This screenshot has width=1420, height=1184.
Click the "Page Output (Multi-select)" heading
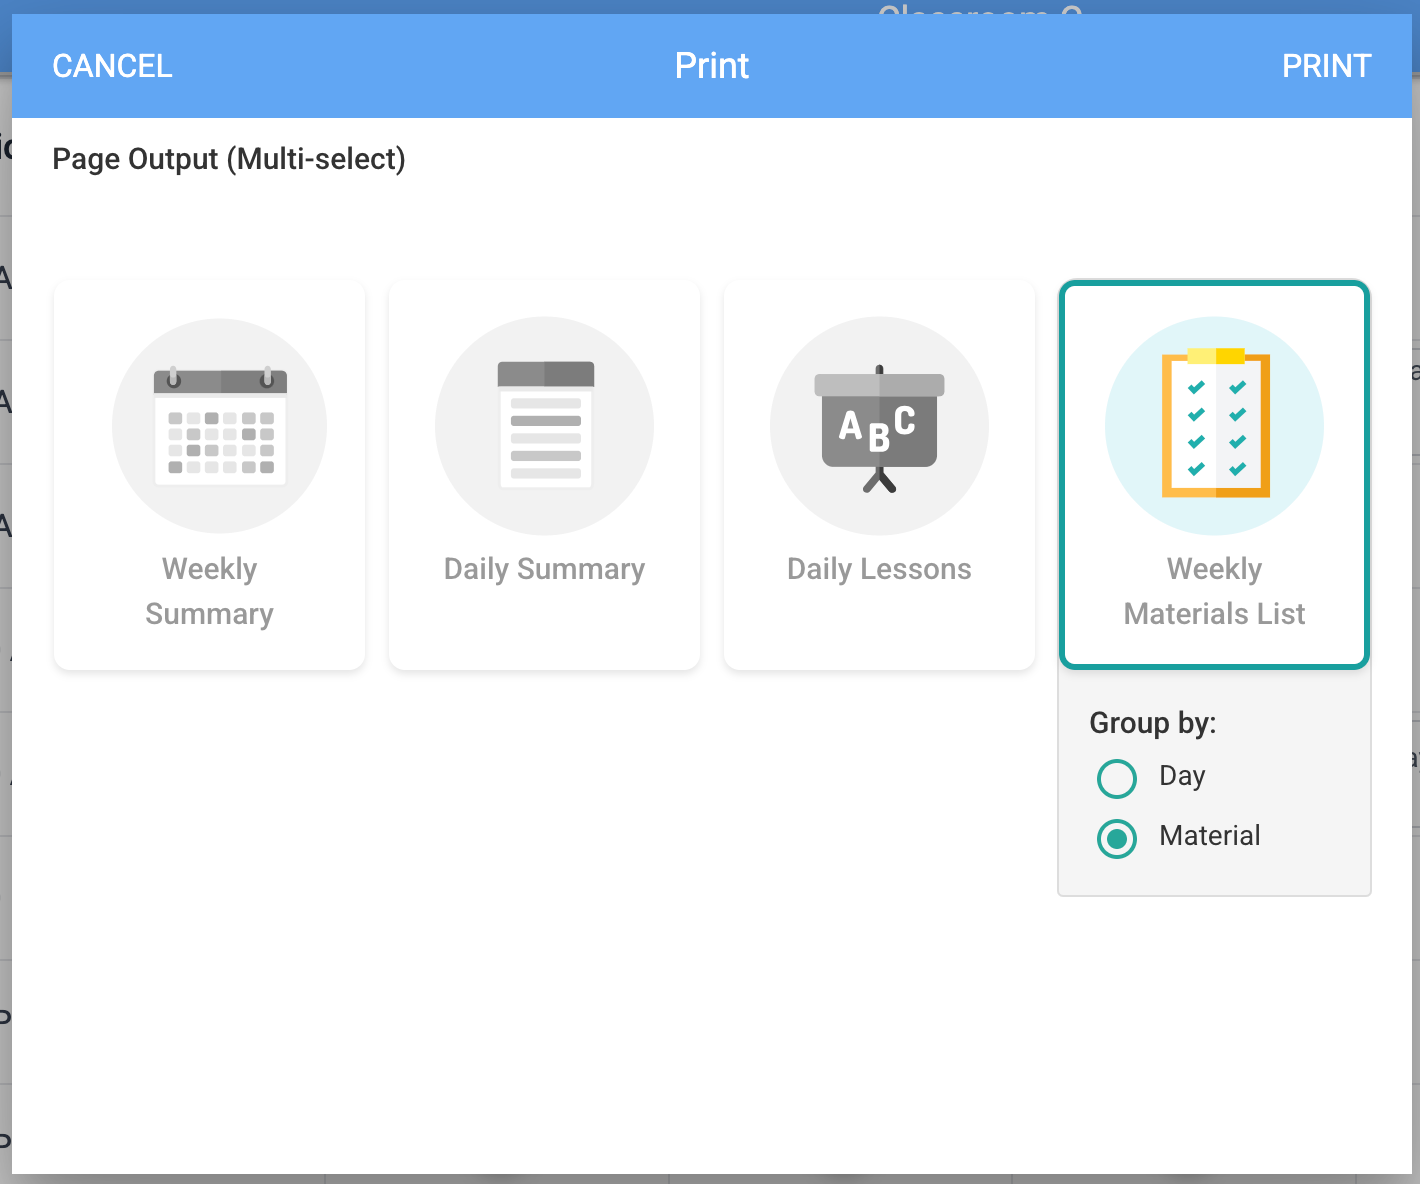coord(229,159)
